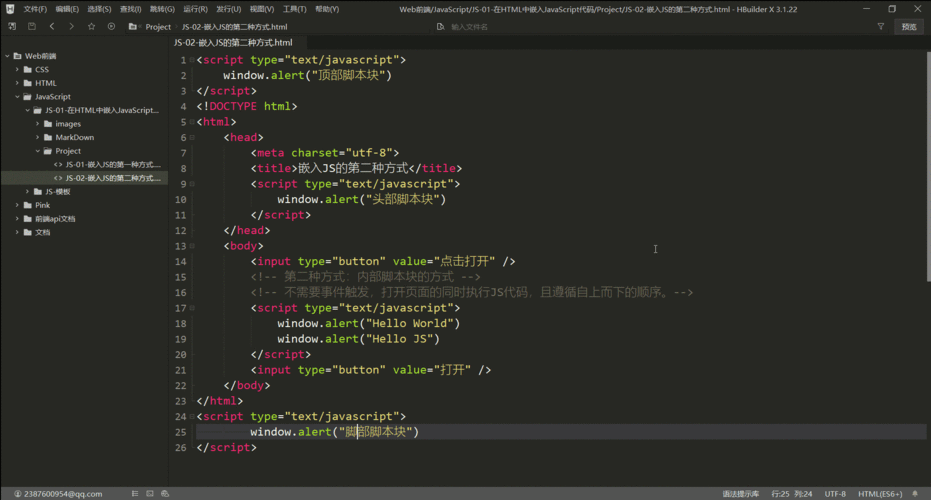Go back with the left arrow icon
Screen dimensions: 931x500
pyautogui.click(x=52, y=26)
